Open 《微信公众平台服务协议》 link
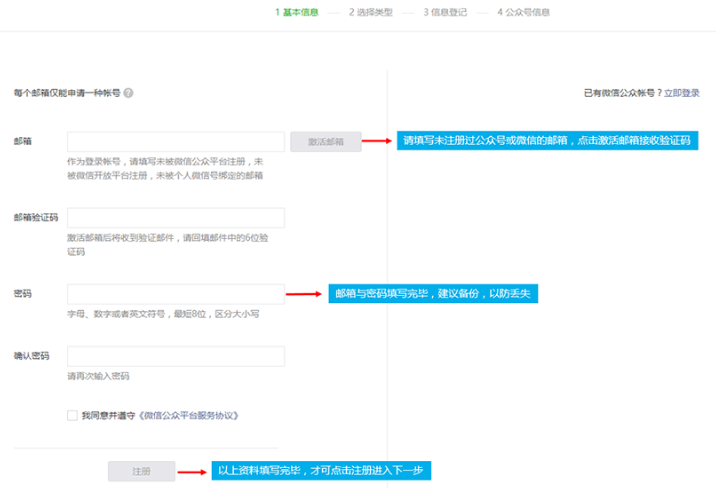The image size is (716, 488). click(188, 415)
